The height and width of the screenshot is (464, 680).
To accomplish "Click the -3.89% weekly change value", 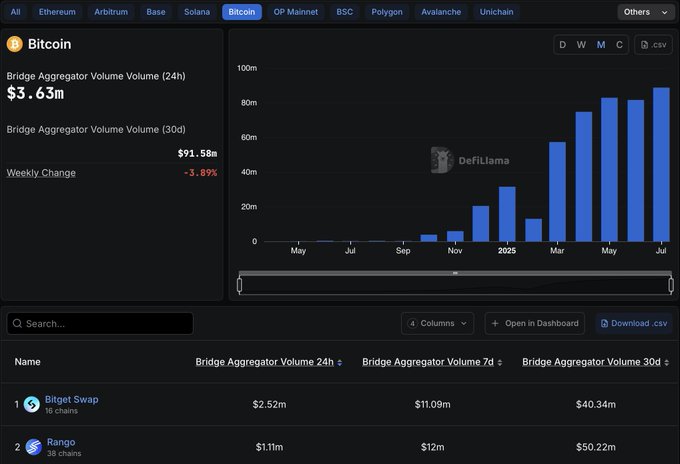I will click(x=200, y=173).
